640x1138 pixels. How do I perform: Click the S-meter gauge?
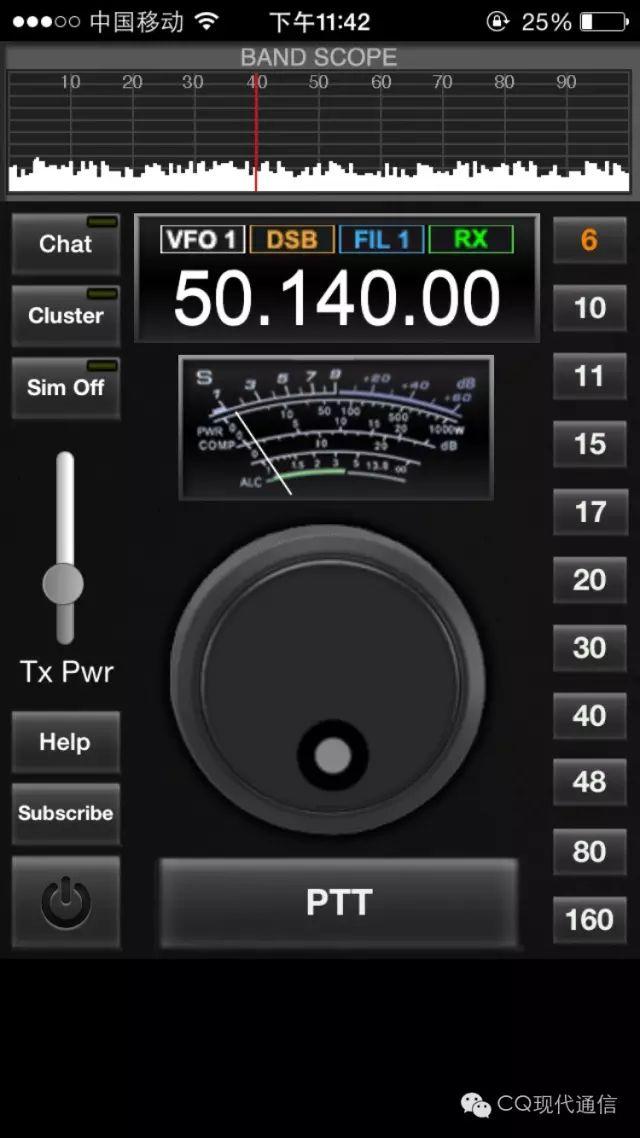click(336, 427)
